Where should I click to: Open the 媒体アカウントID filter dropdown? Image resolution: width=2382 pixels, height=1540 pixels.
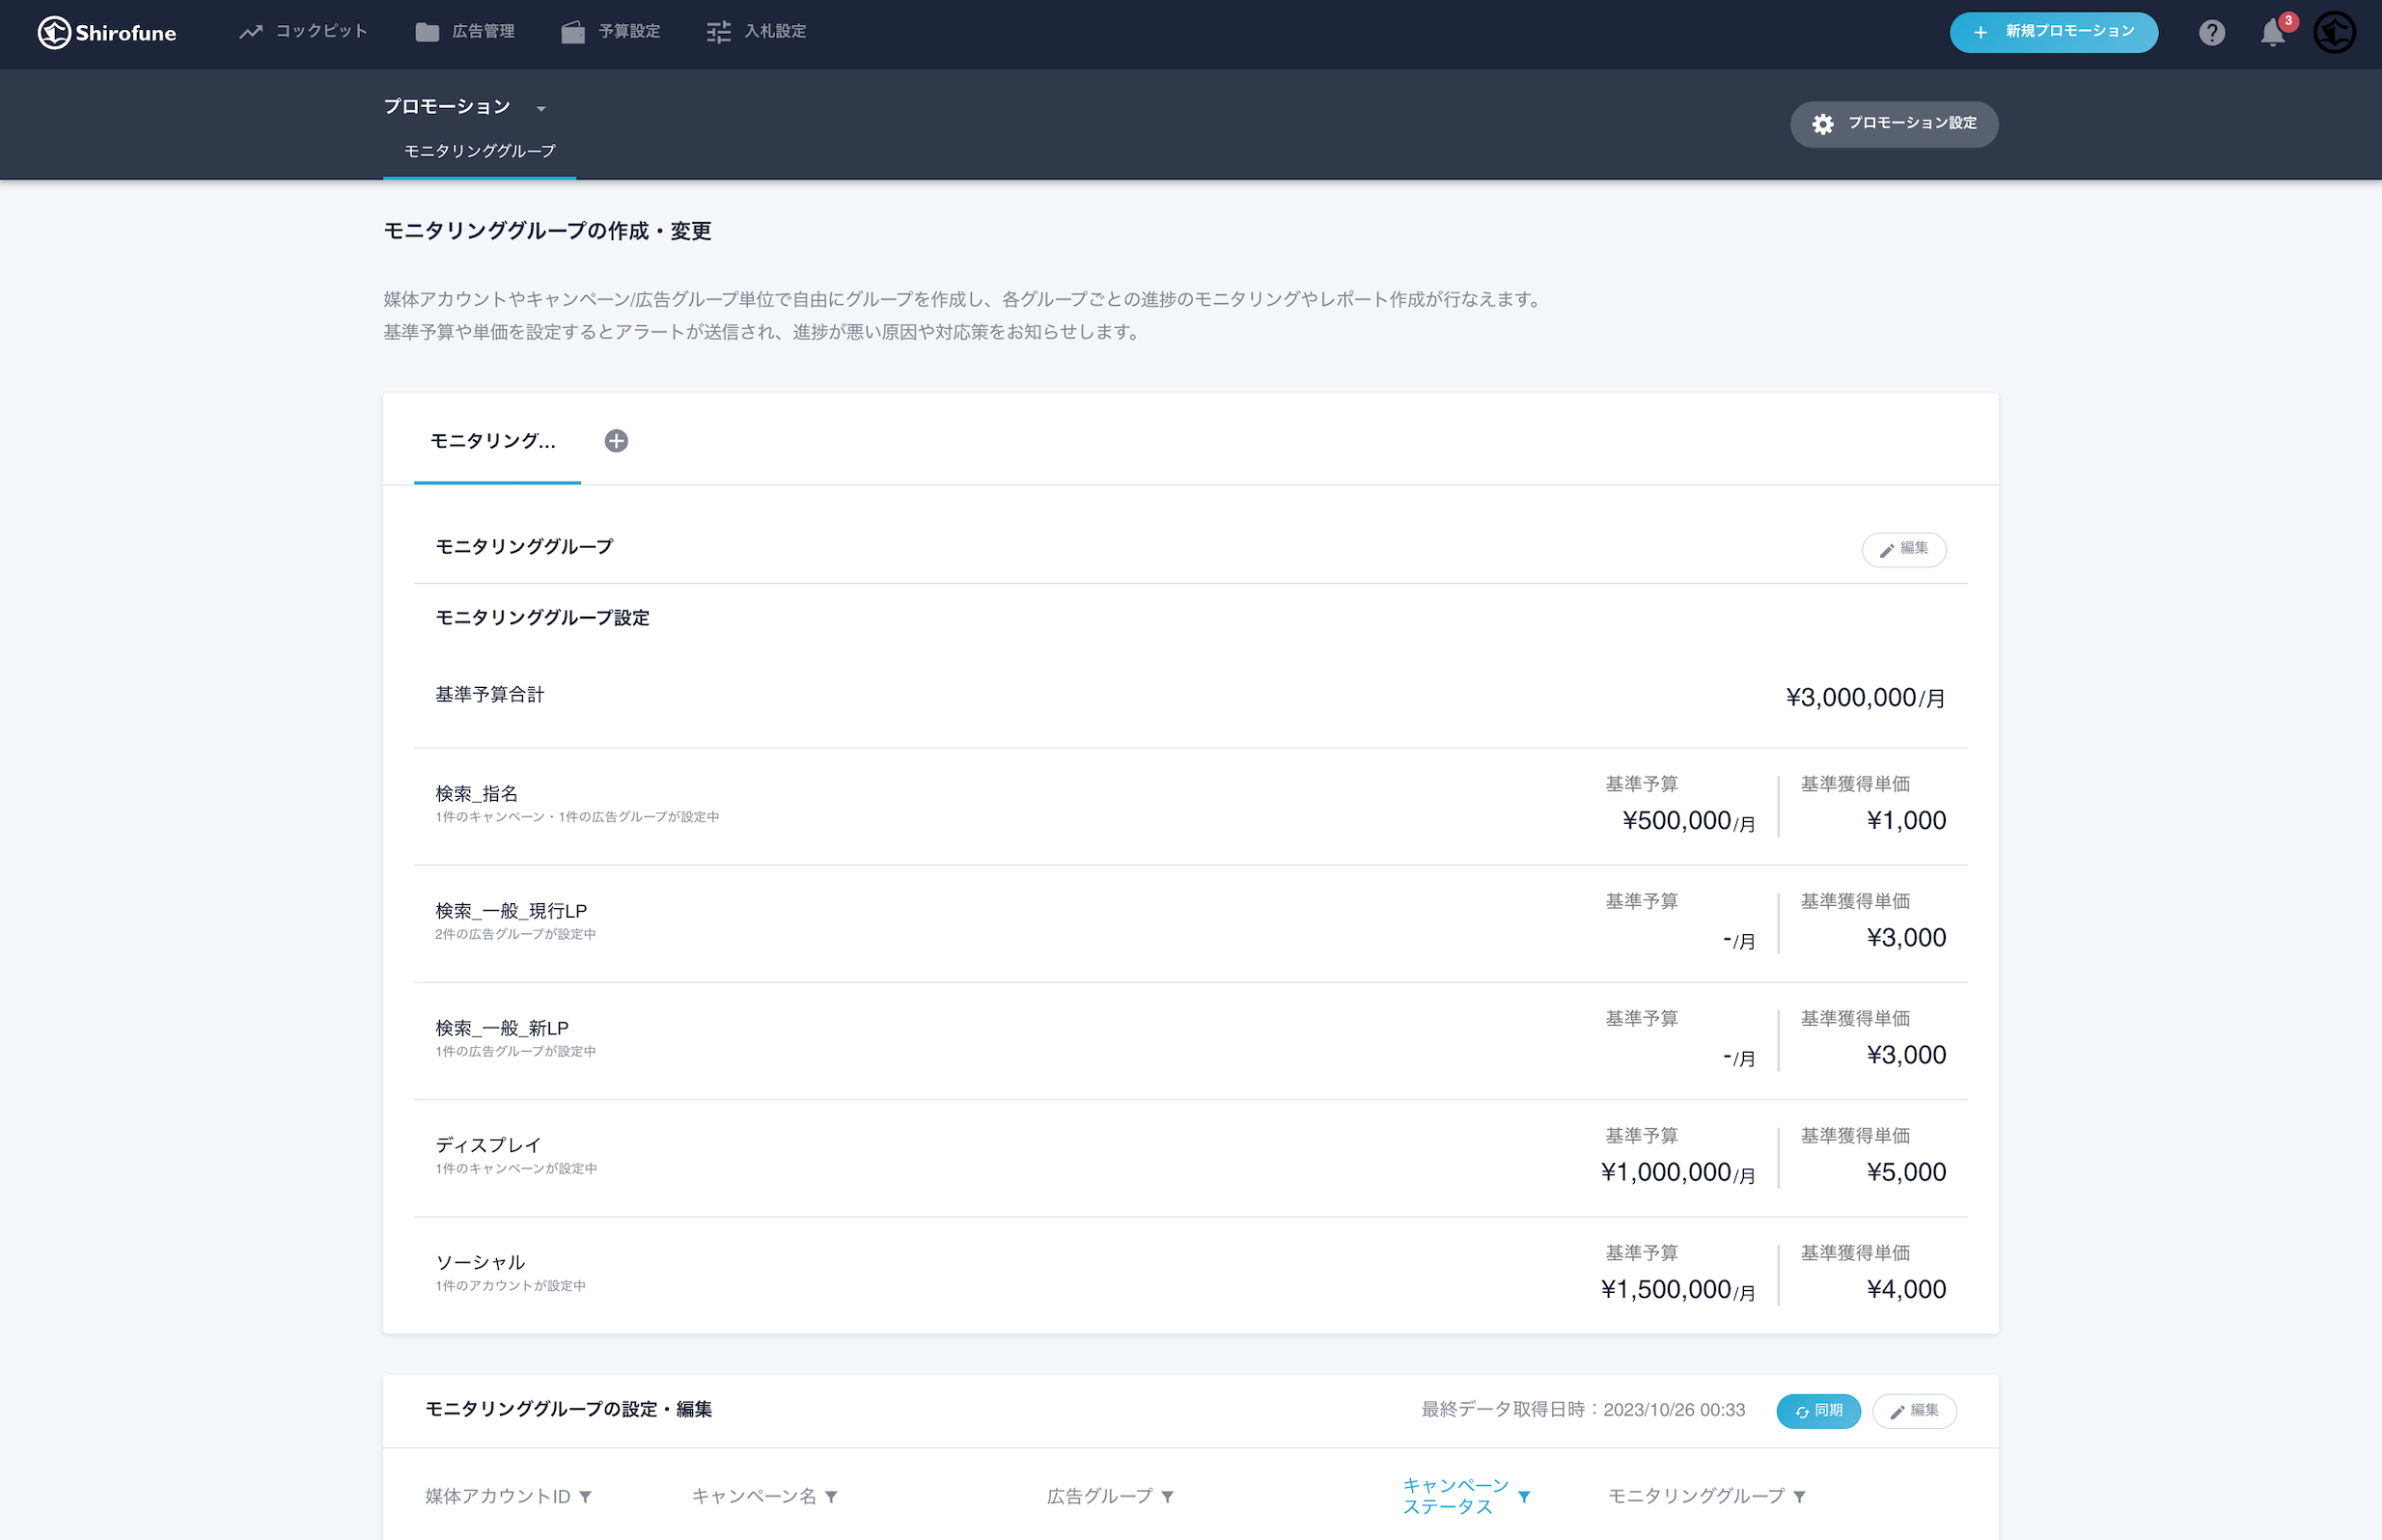[586, 1496]
